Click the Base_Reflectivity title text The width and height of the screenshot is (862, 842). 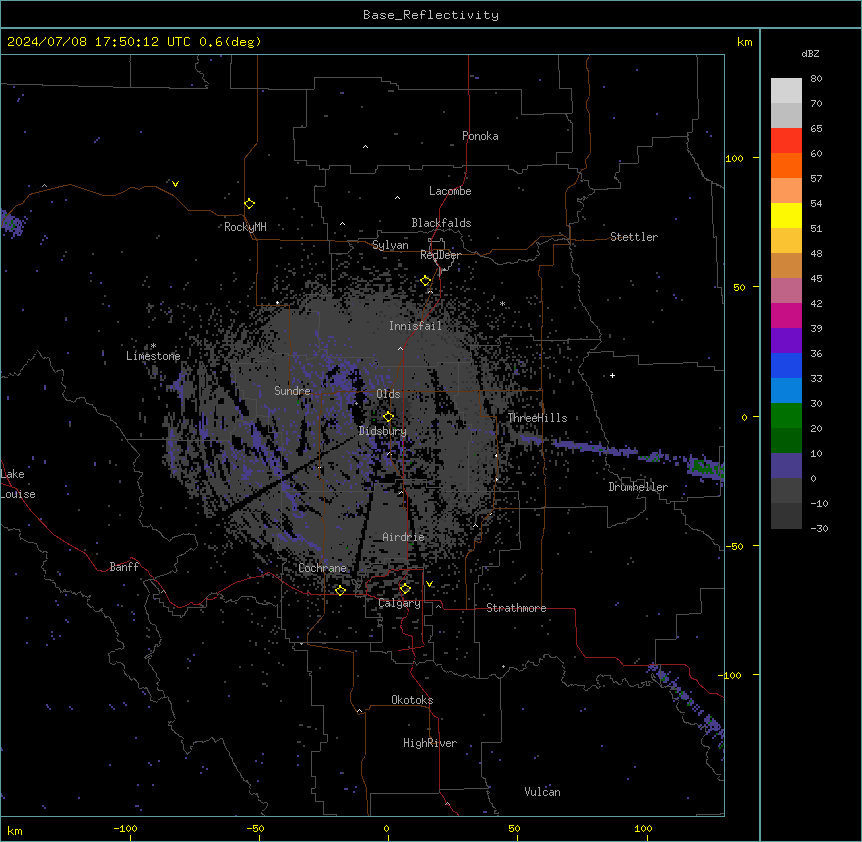tap(431, 15)
